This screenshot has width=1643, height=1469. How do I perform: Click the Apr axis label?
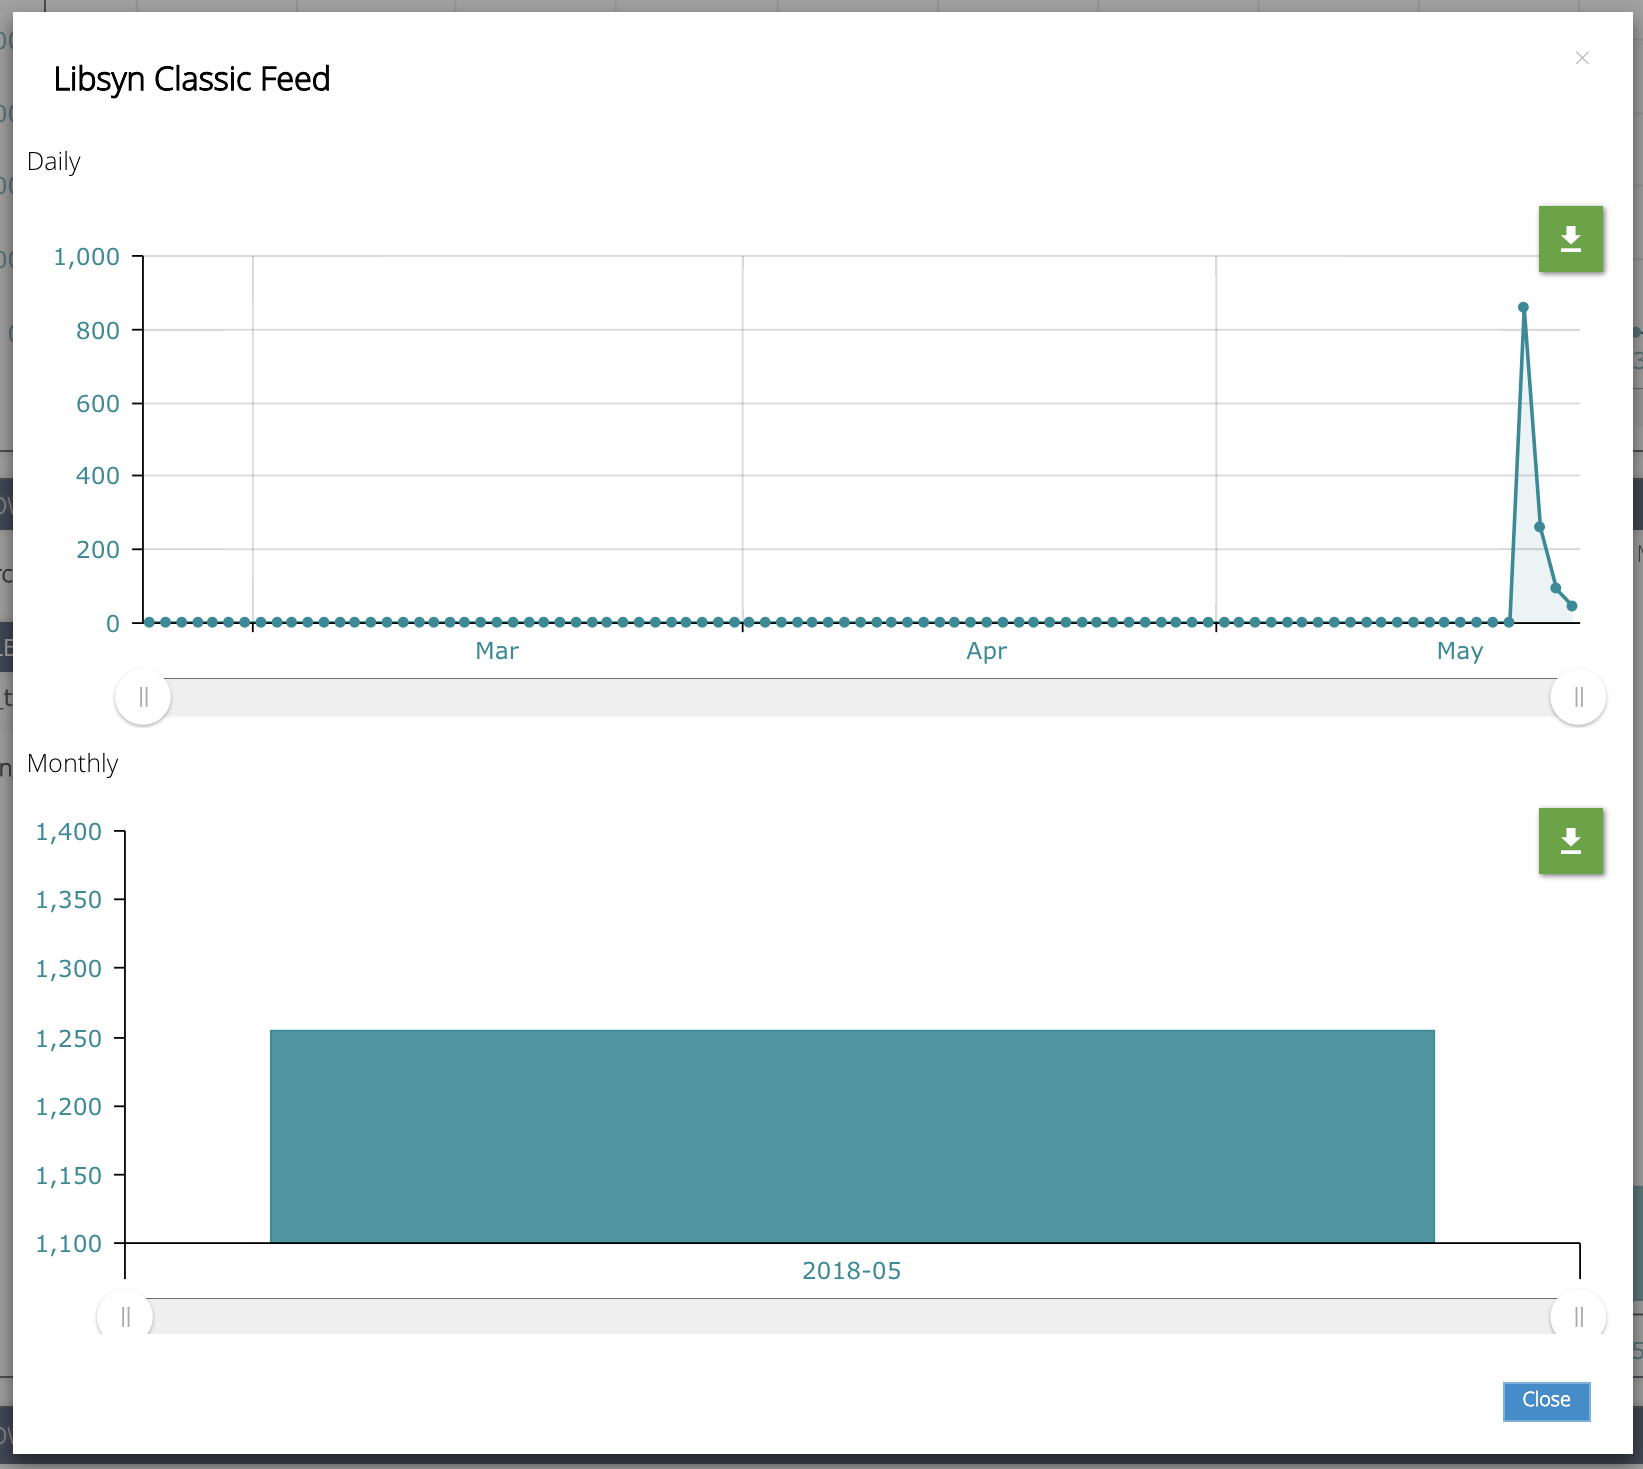pos(986,651)
